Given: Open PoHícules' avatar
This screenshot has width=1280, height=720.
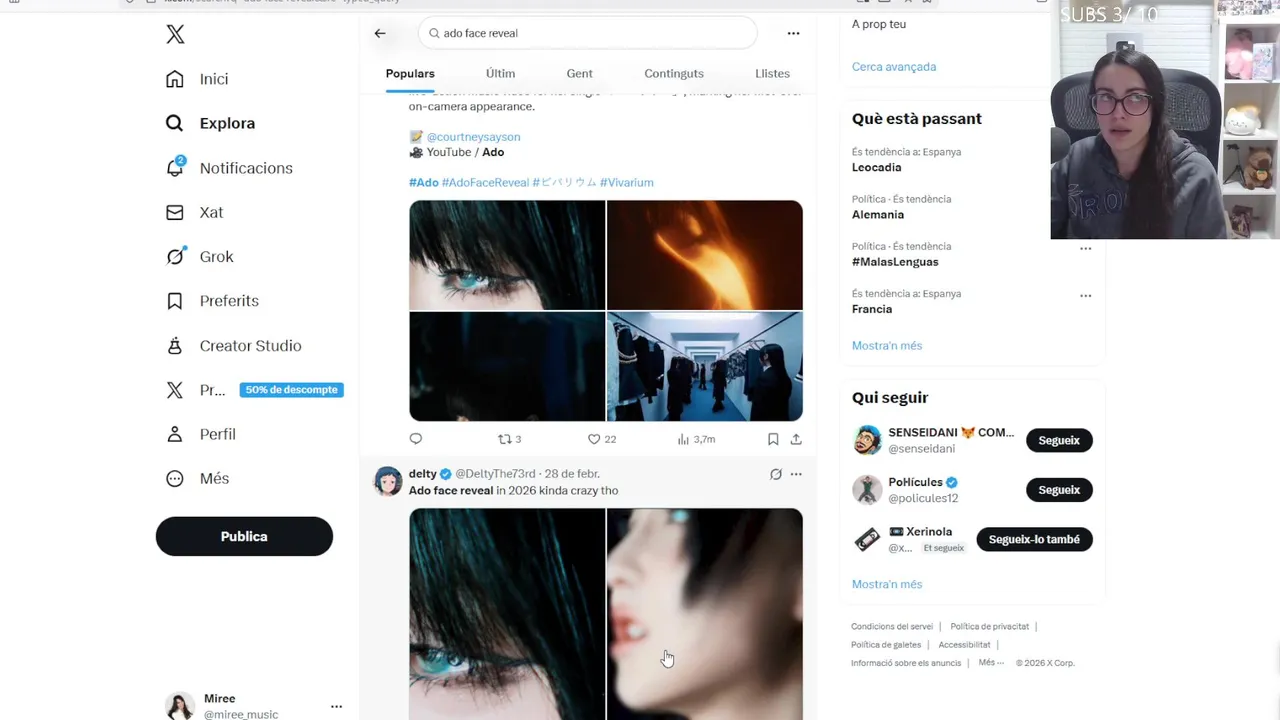Looking at the screenshot, I should coord(867,490).
